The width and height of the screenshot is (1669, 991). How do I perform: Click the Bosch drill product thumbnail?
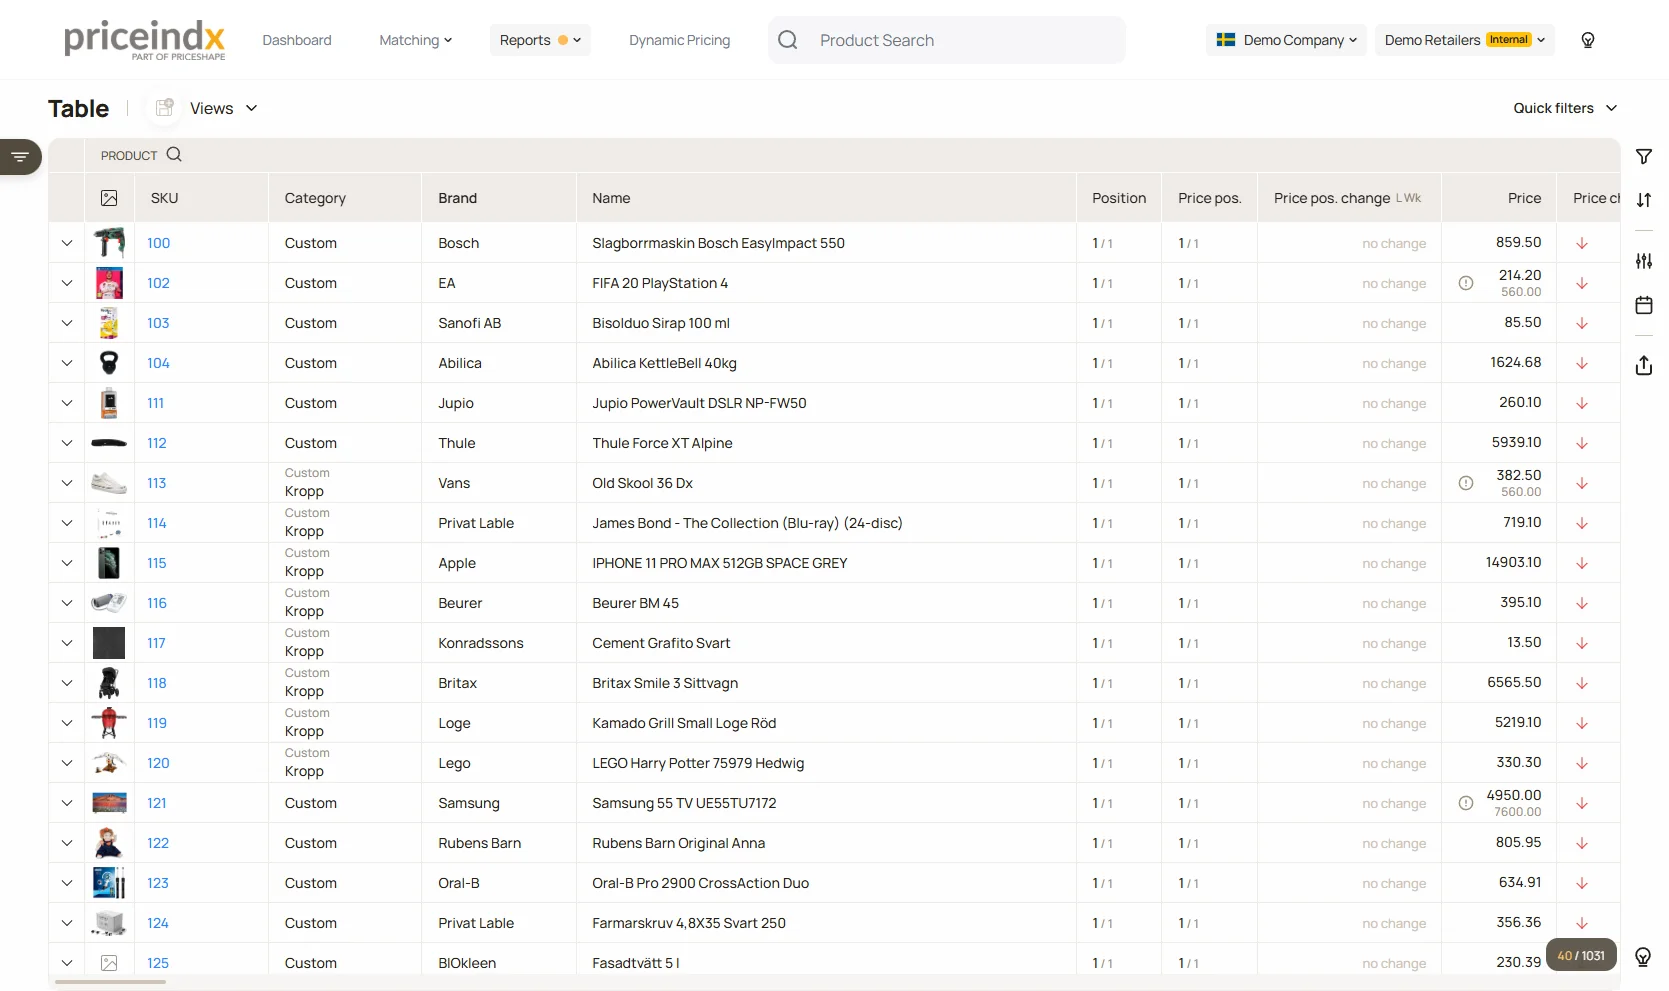pyautogui.click(x=109, y=243)
